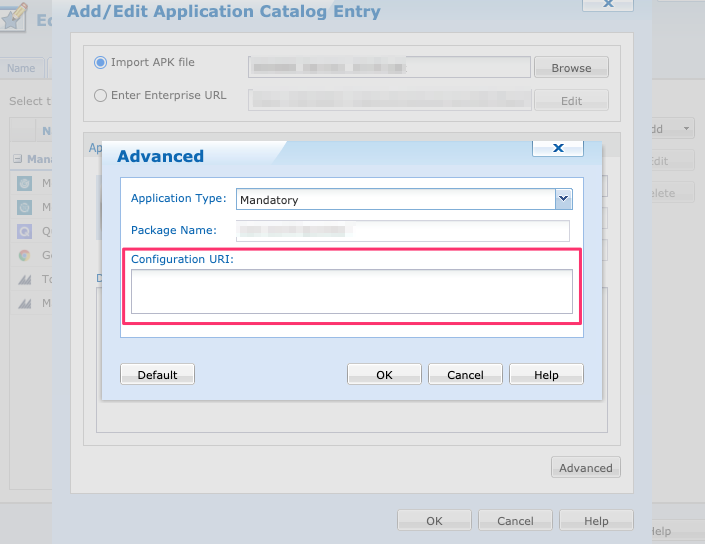Open the Add dropdown in the background panel
The width and height of the screenshot is (705, 544).
(x=671, y=129)
